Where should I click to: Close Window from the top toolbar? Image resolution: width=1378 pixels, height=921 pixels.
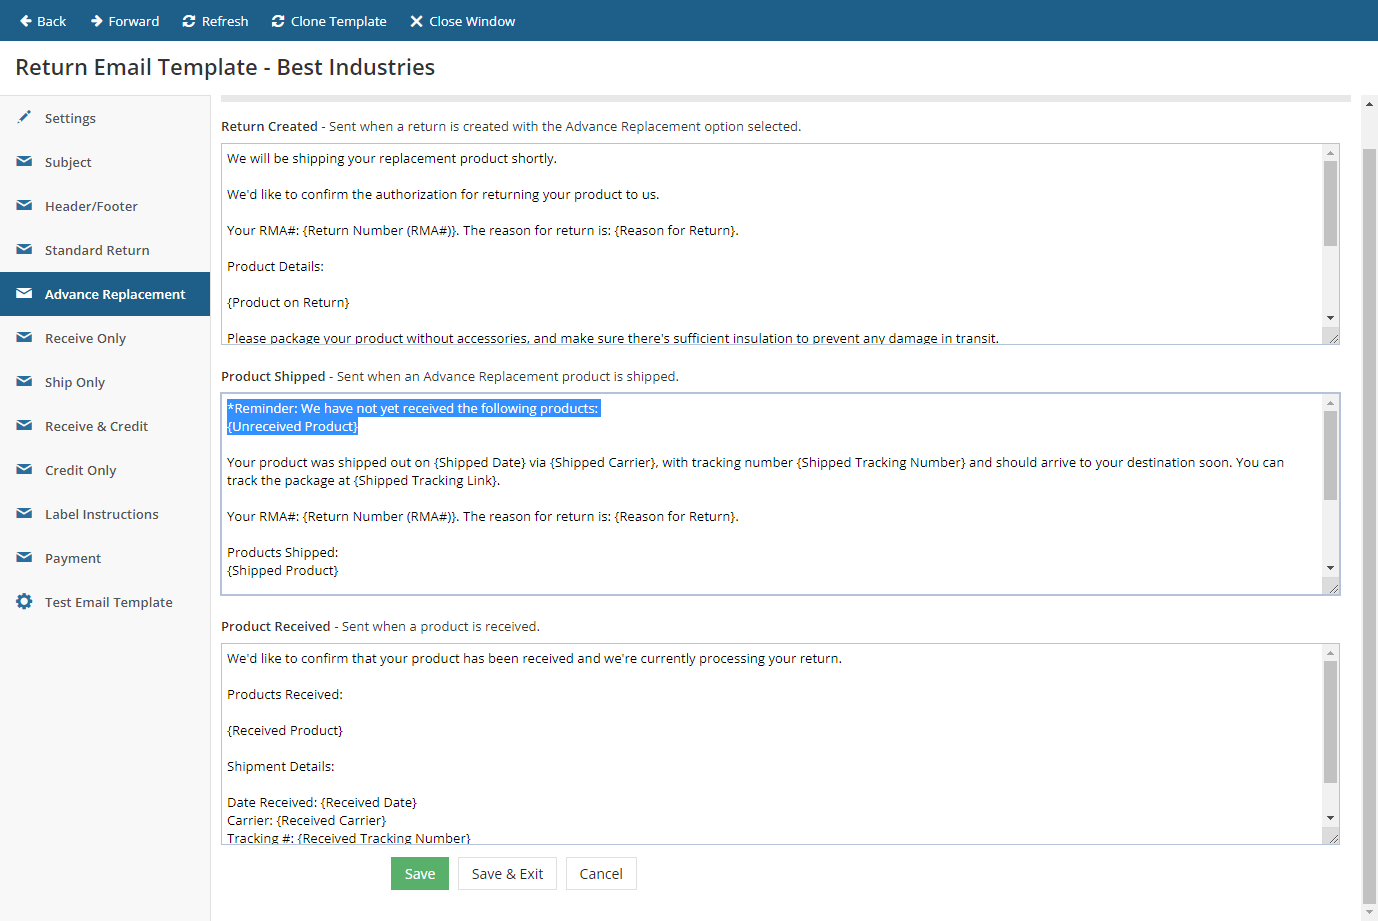(x=462, y=21)
